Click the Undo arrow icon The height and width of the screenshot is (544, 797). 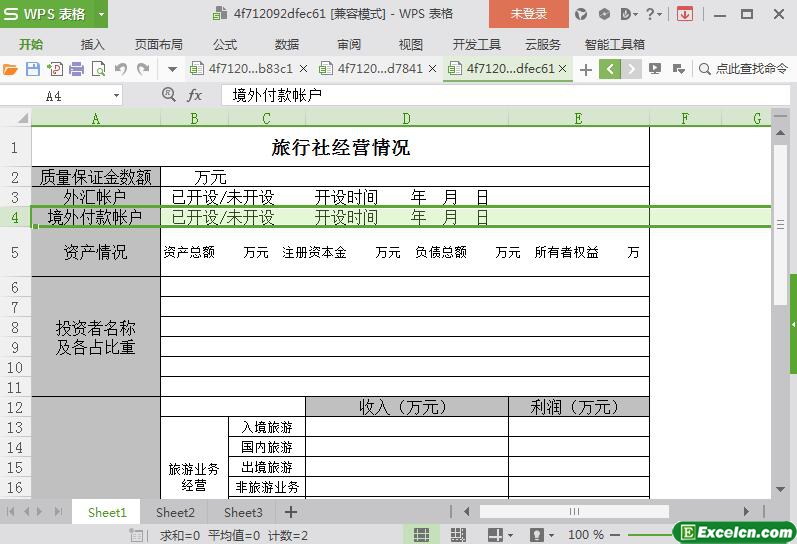pyautogui.click(x=121, y=69)
